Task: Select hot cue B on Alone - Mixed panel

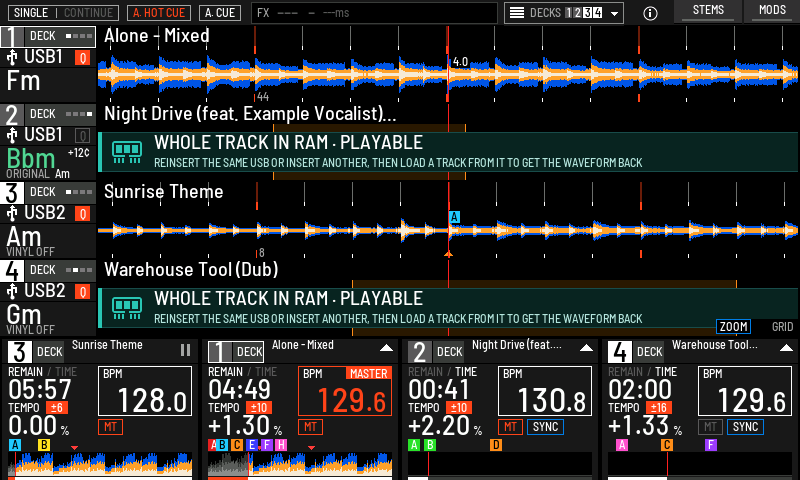Action: click(222, 445)
